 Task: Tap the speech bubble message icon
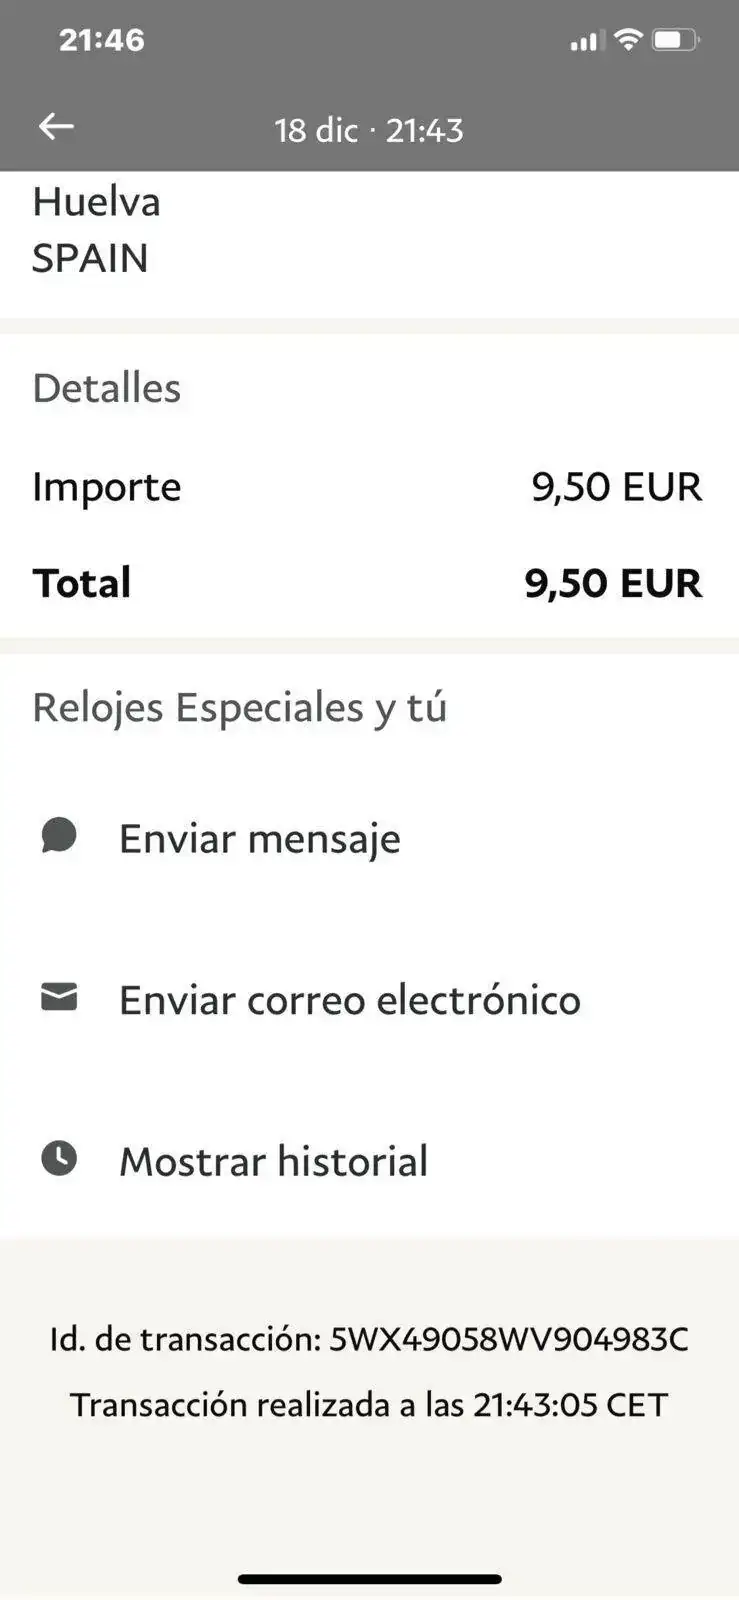pyautogui.click(x=59, y=835)
